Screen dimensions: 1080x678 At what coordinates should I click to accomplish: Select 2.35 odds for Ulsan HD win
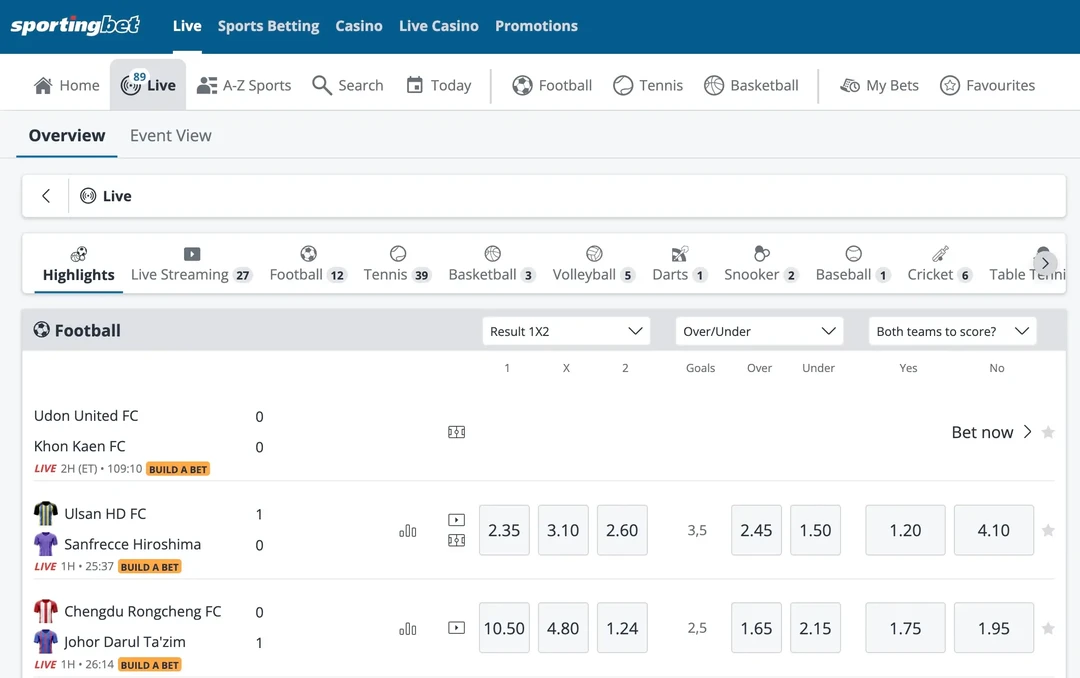tap(504, 530)
